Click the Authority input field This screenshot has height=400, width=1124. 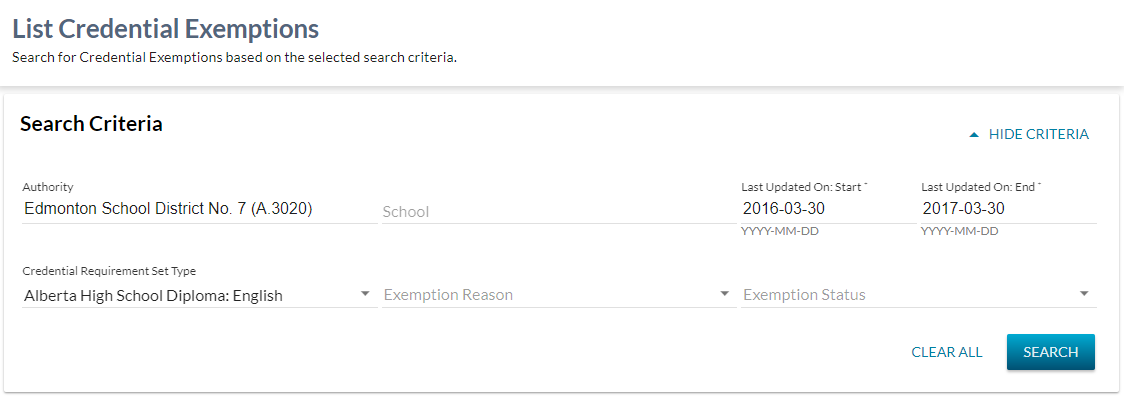199,209
